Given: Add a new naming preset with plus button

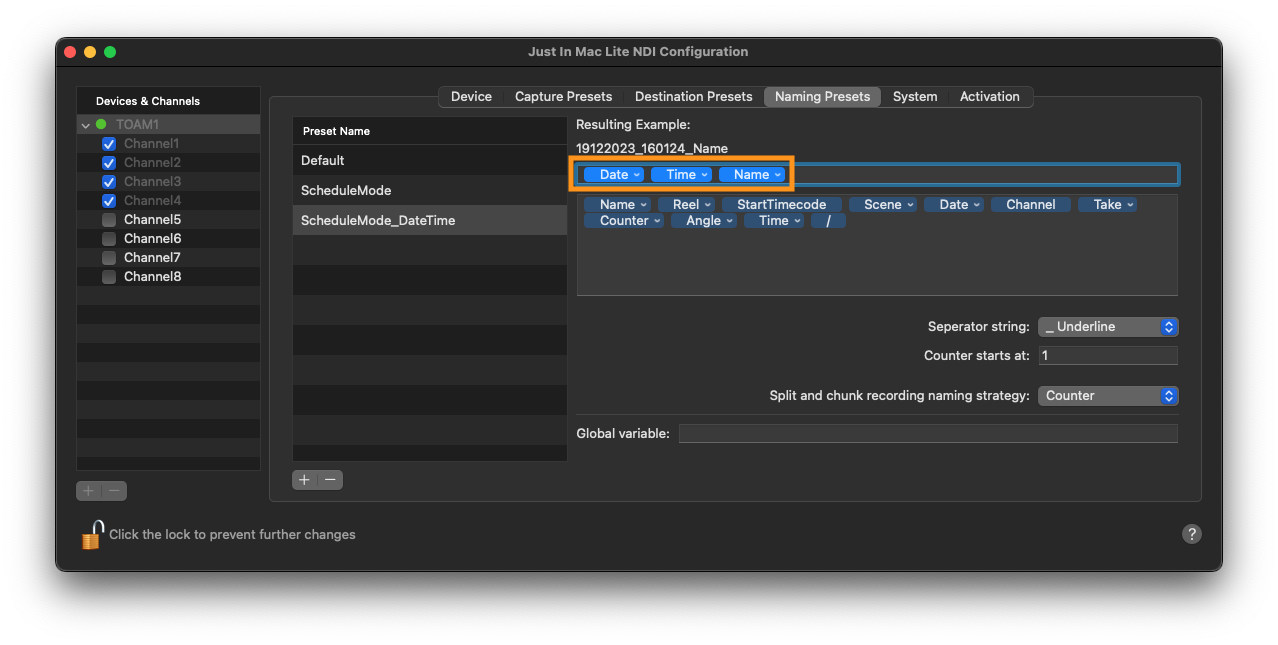Looking at the screenshot, I should (x=305, y=480).
